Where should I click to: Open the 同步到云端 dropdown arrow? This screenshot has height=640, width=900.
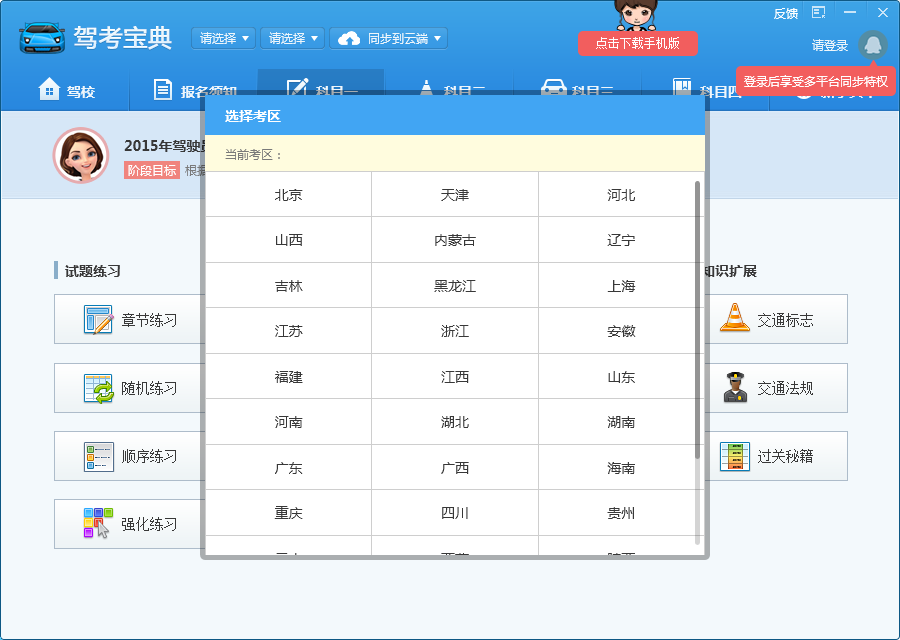438,38
